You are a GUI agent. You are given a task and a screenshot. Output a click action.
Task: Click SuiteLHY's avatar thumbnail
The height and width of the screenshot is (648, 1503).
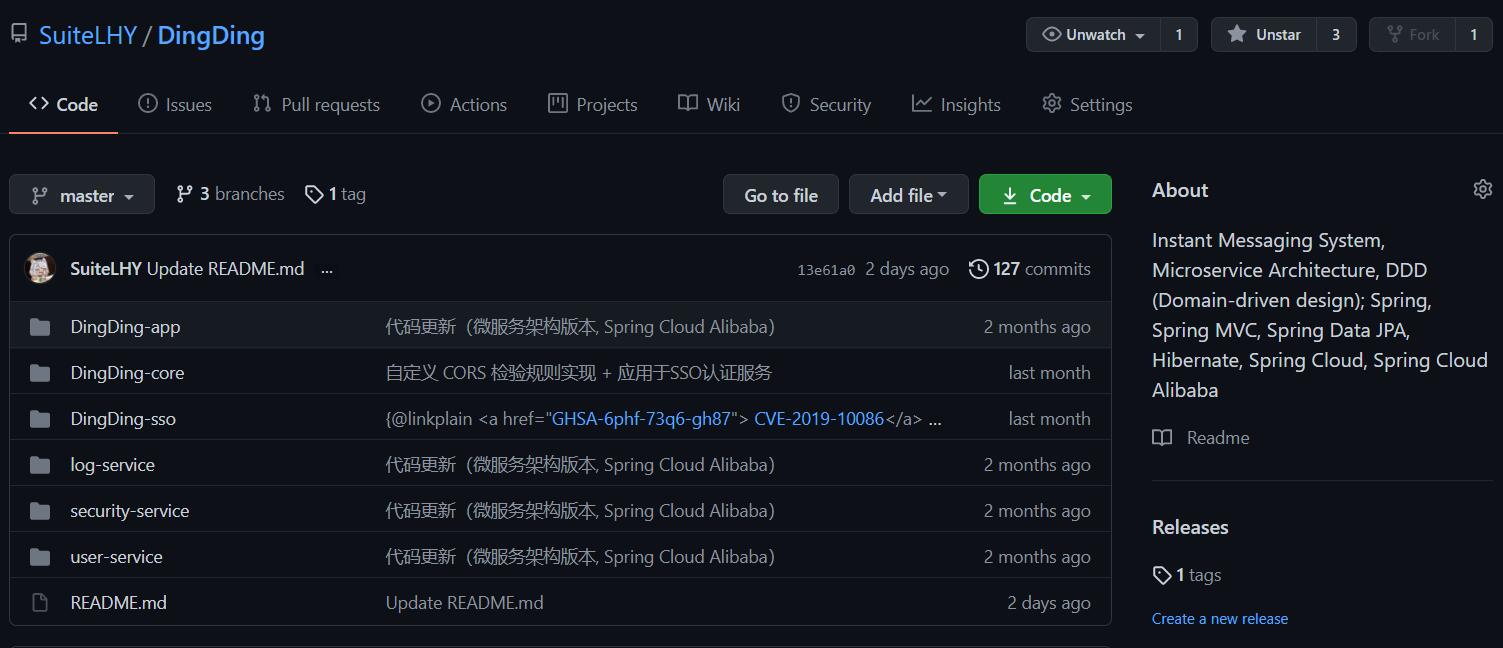tap(40, 268)
